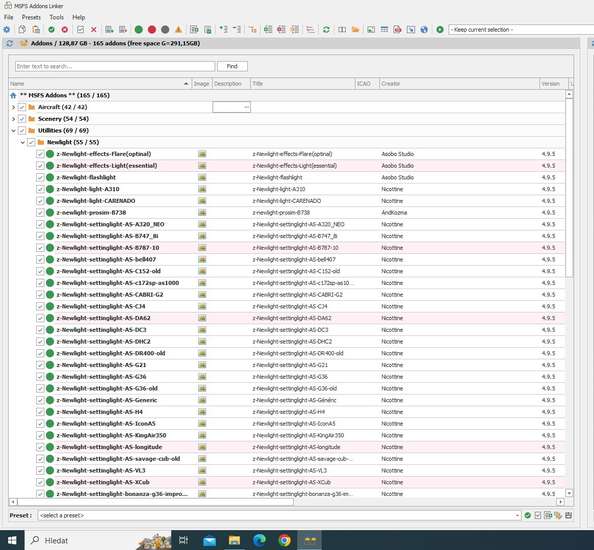Select the z-newlight-prosim-B738 row

pyautogui.click(x=287, y=212)
